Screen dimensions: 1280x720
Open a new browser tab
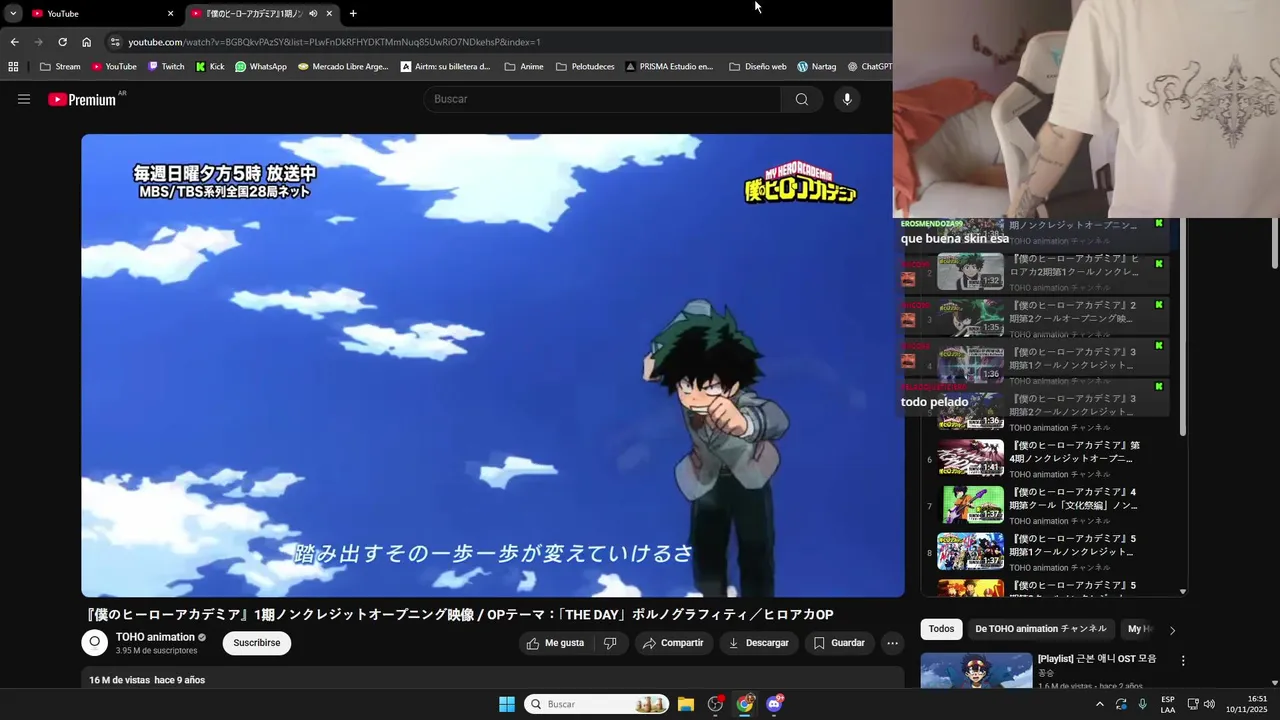click(353, 13)
